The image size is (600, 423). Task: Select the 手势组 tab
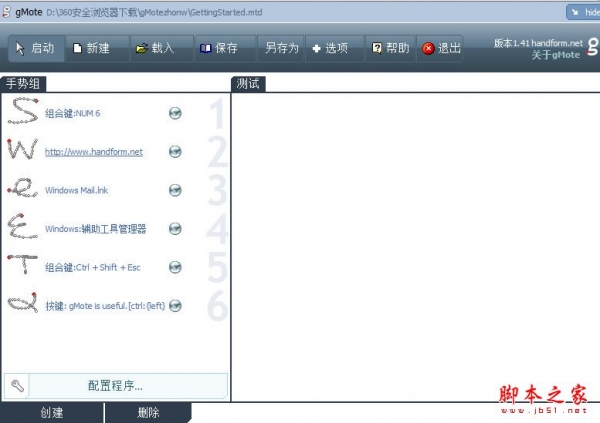pos(23,83)
